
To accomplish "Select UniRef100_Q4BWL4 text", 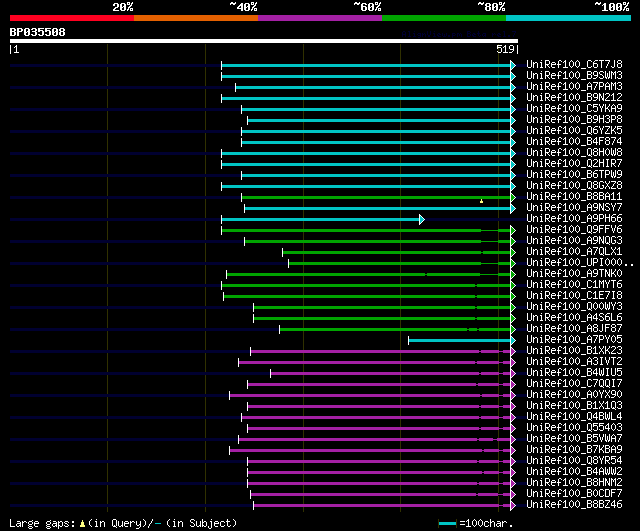I will (574, 417).
